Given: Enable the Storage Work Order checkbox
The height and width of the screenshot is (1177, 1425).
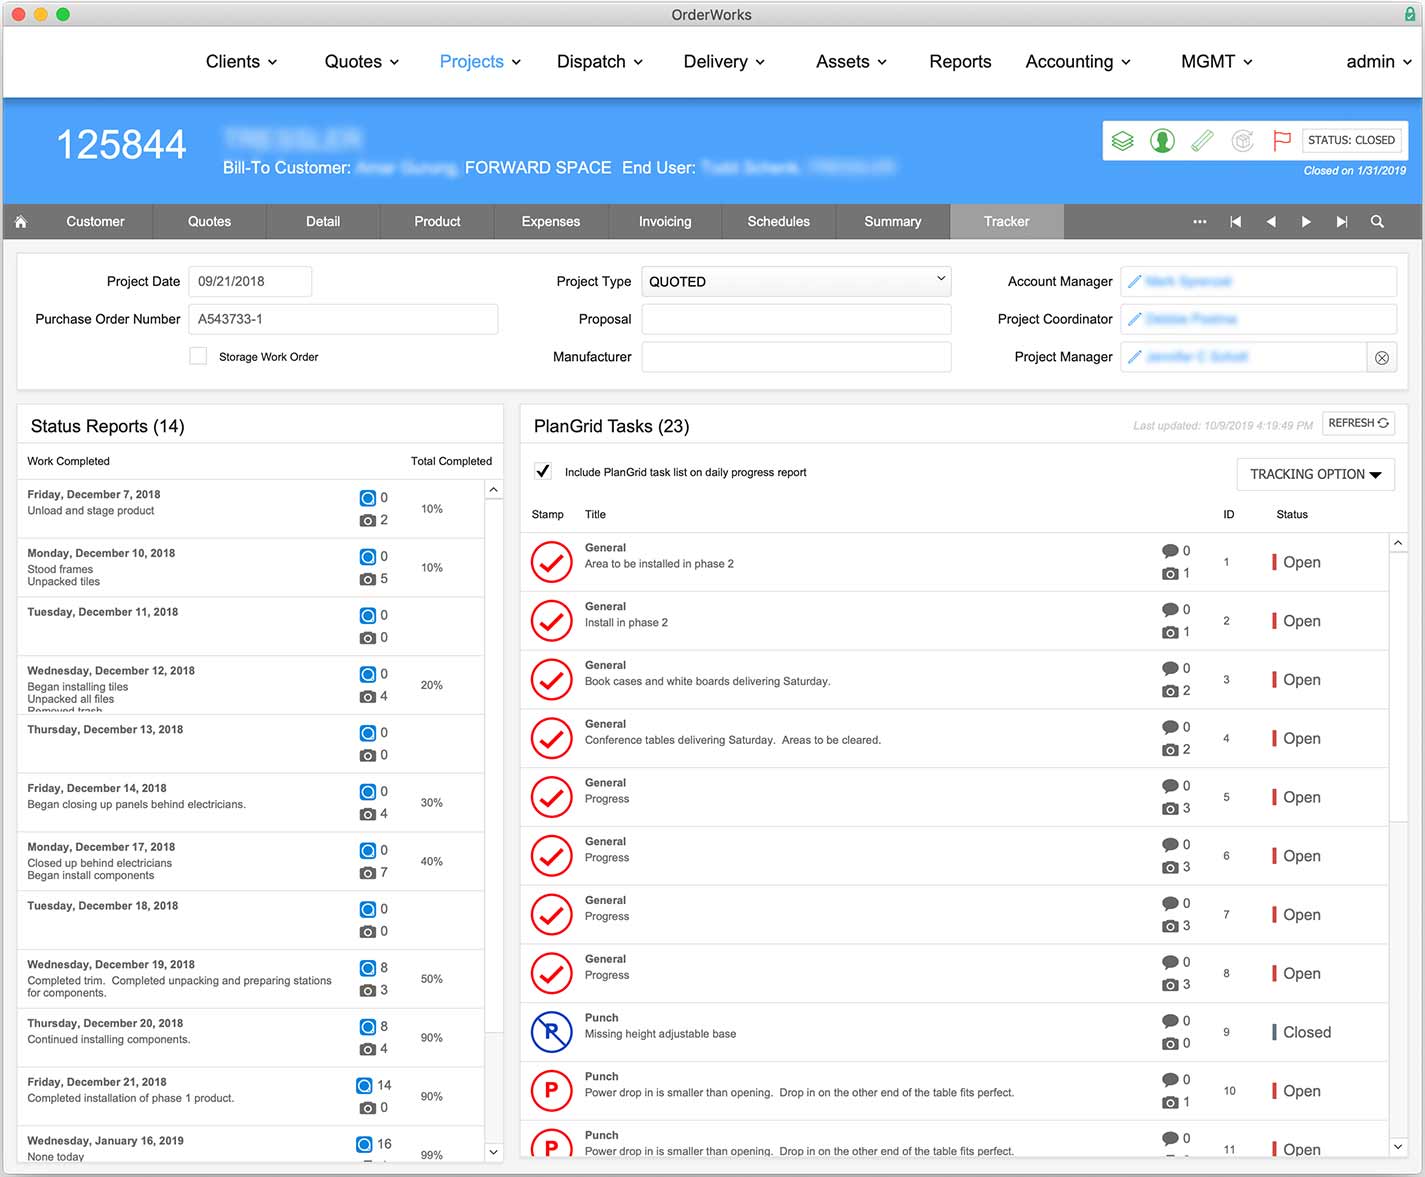Looking at the screenshot, I should coord(199,356).
